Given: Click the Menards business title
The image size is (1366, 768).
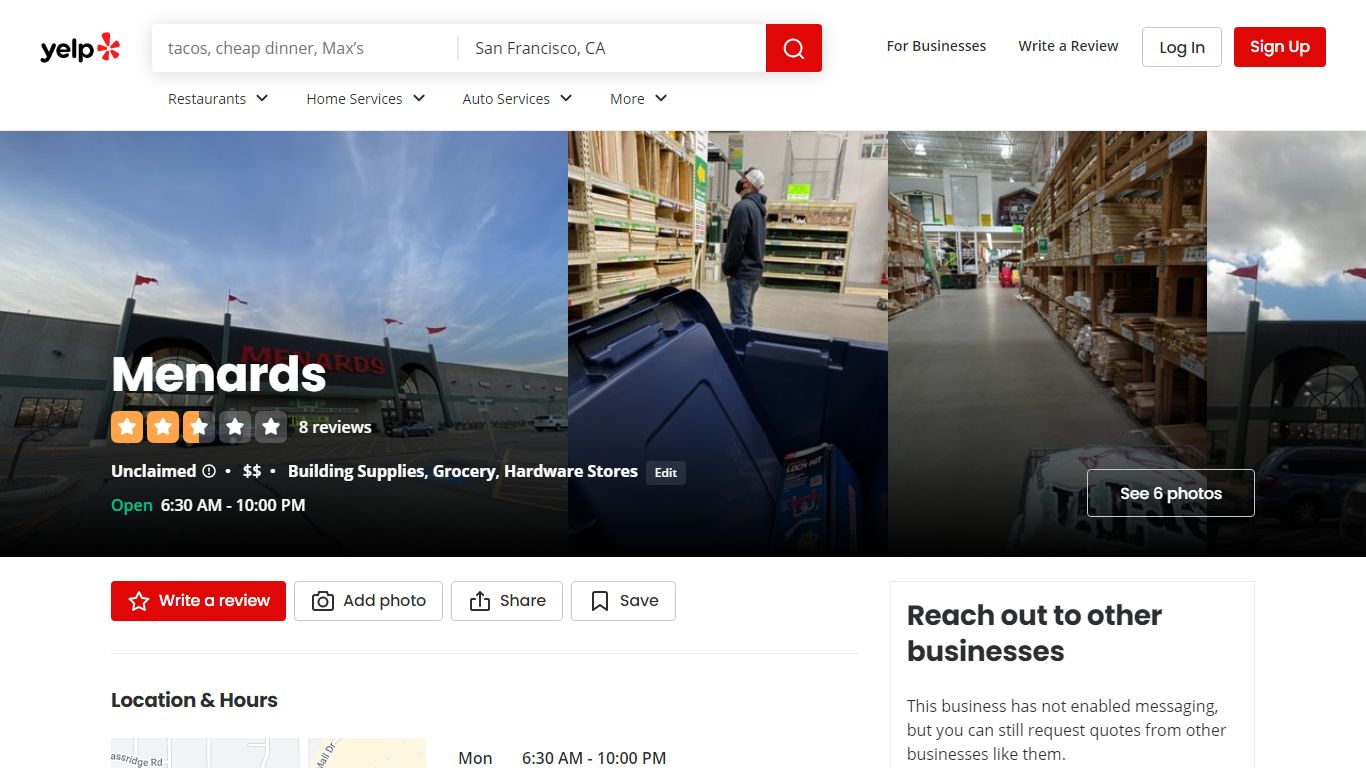Looking at the screenshot, I should click(219, 374).
